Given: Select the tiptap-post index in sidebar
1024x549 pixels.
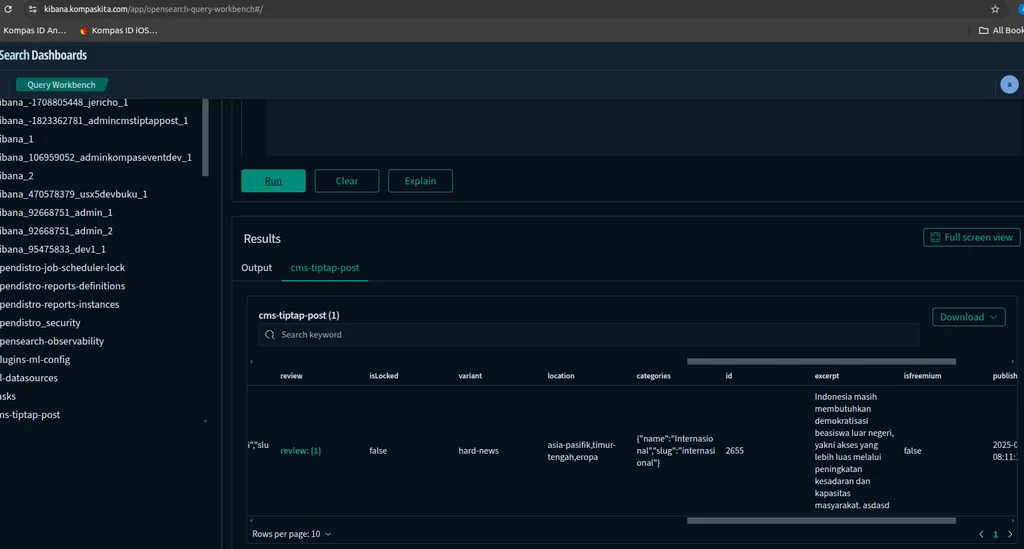Looking at the screenshot, I should pyautogui.click(x=30, y=415).
